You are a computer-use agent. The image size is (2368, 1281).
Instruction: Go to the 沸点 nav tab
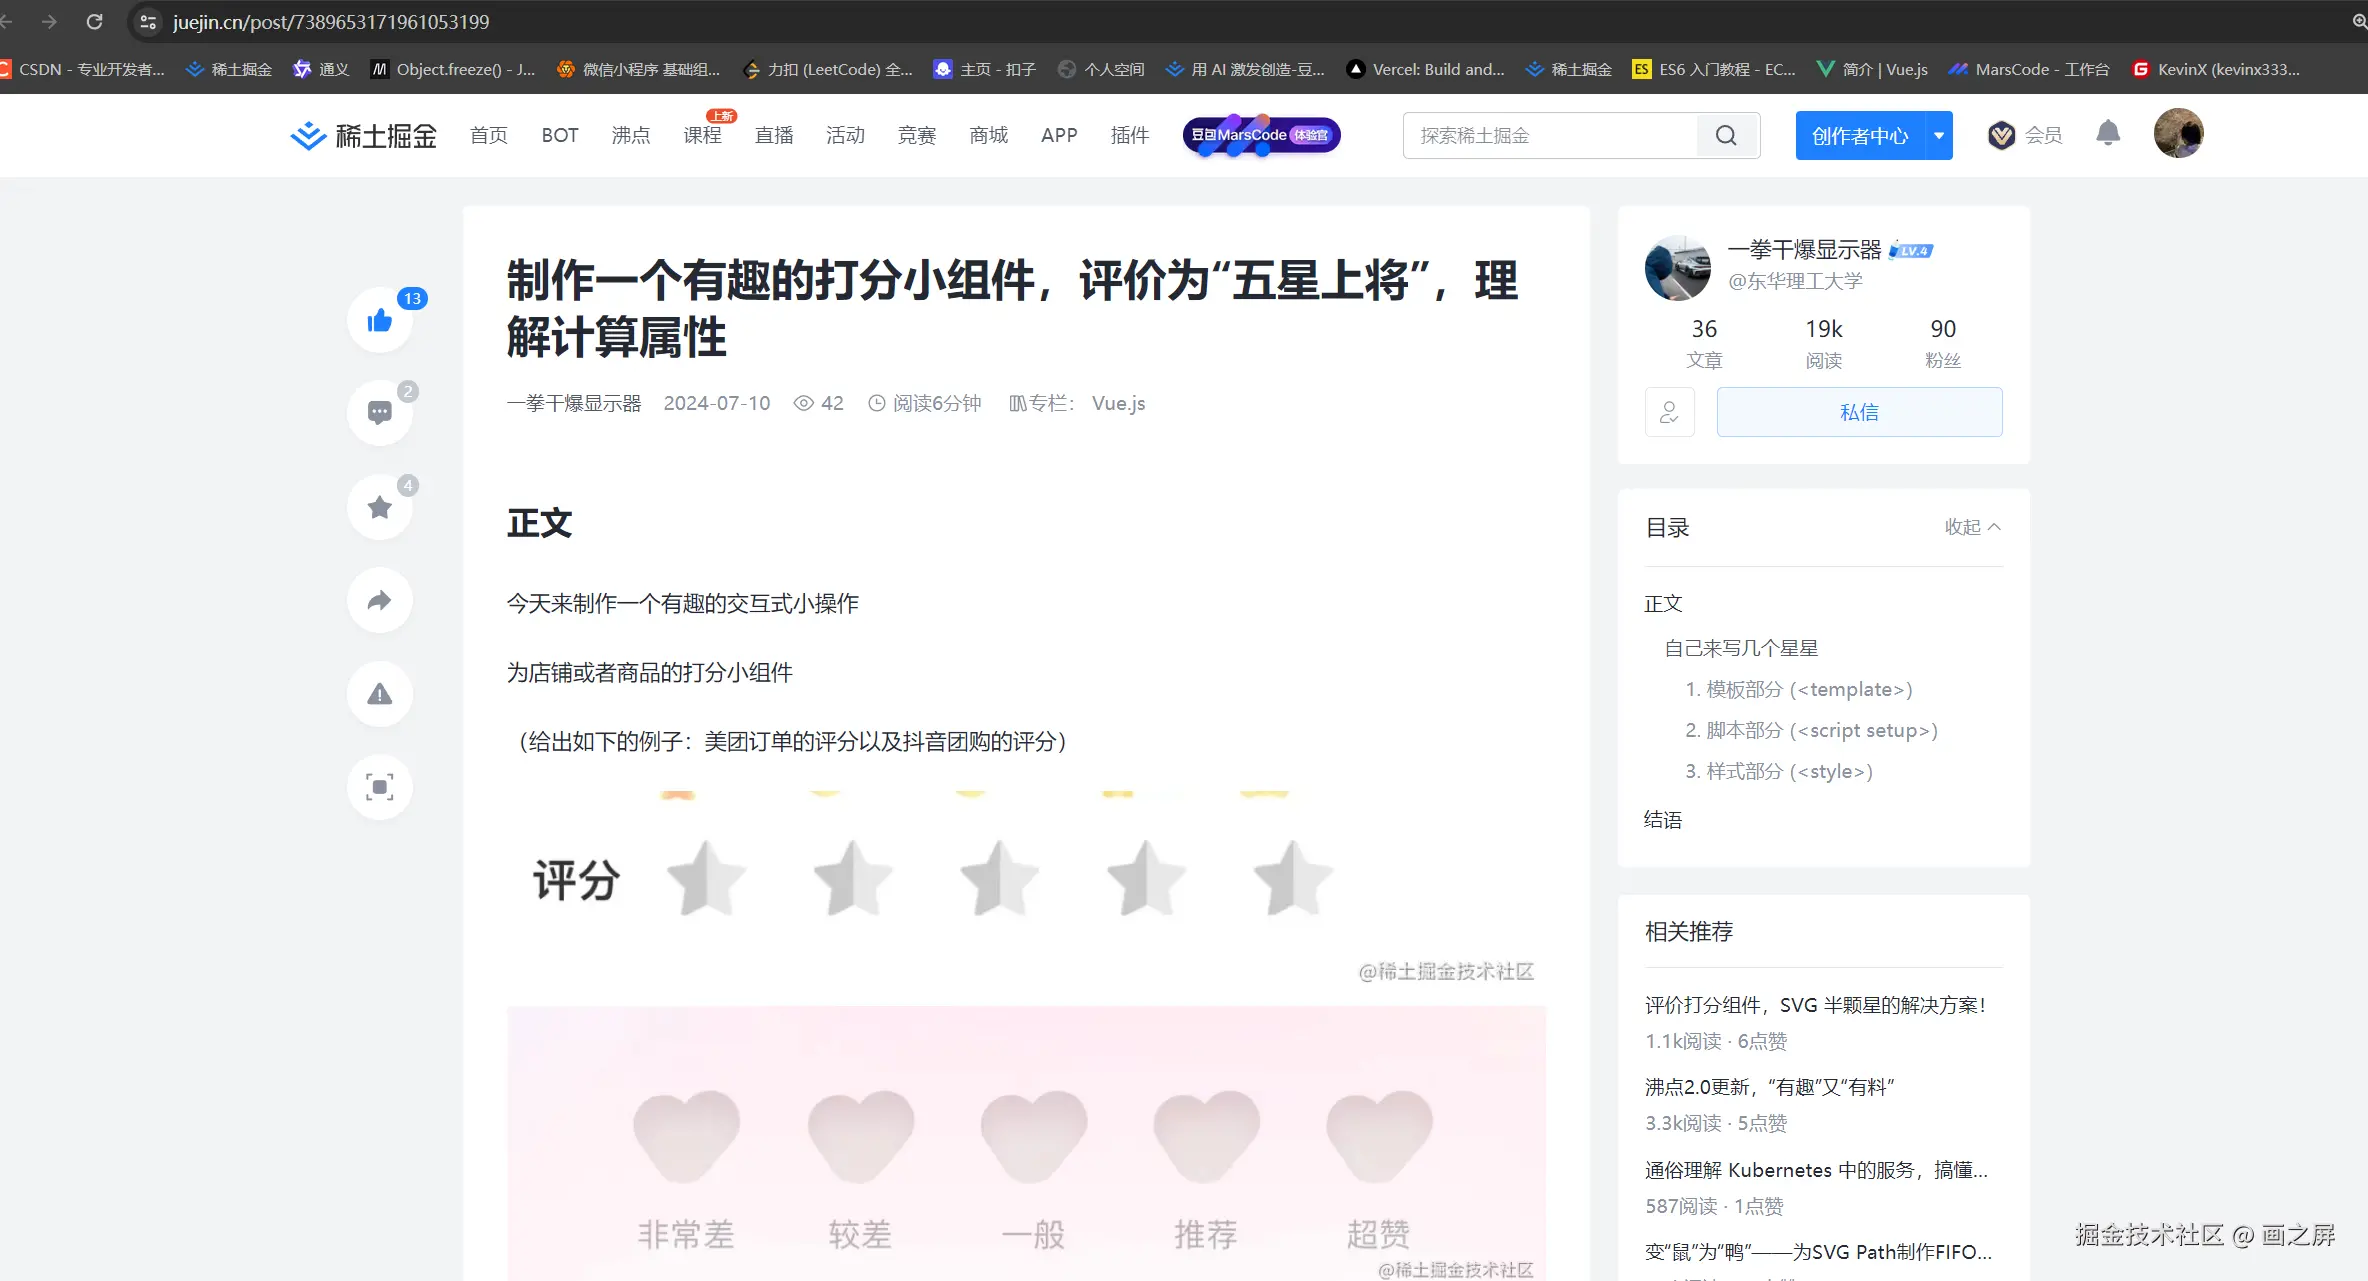[x=631, y=135]
